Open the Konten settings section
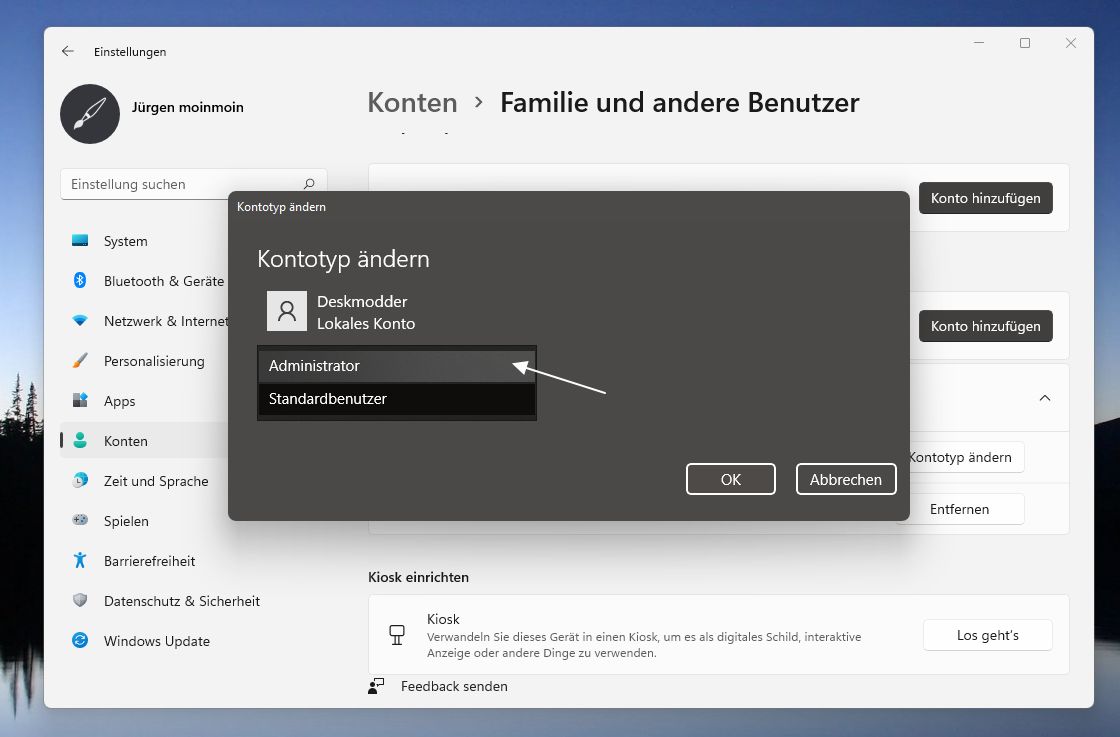This screenshot has height=737, width=1120. pyautogui.click(x=126, y=441)
